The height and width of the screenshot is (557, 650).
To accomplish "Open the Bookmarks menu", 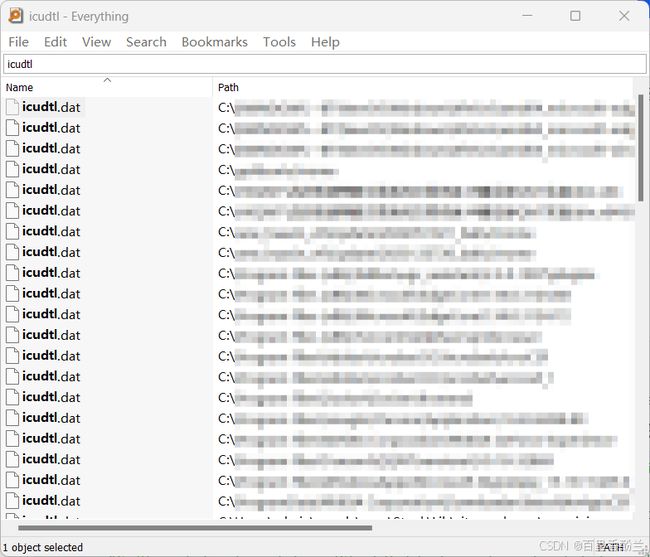I will pyautogui.click(x=214, y=42).
